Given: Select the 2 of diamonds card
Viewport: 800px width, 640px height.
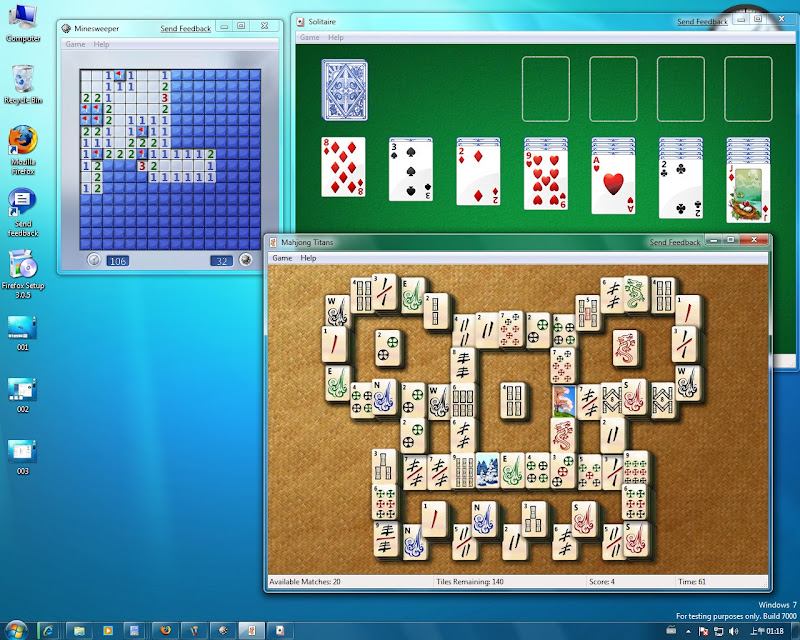Looking at the screenshot, I should coord(478,175).
